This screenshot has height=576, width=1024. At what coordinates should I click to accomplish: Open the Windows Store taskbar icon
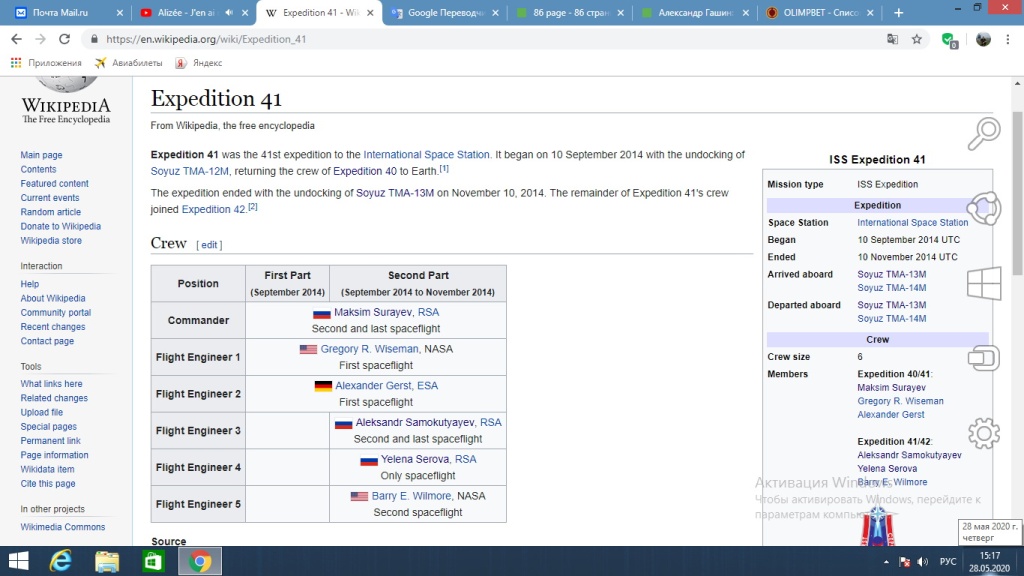[x=153, y=561]
